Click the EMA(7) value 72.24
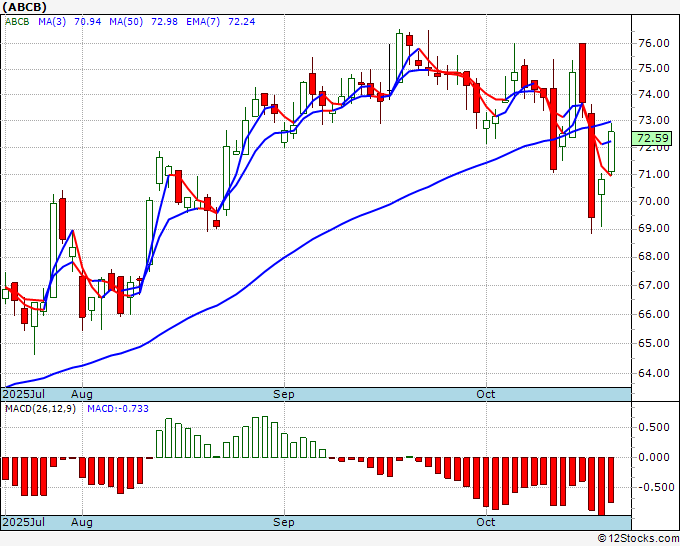Image resolution: width=680 pixels, height=546 pixels. tap(242, 22)
